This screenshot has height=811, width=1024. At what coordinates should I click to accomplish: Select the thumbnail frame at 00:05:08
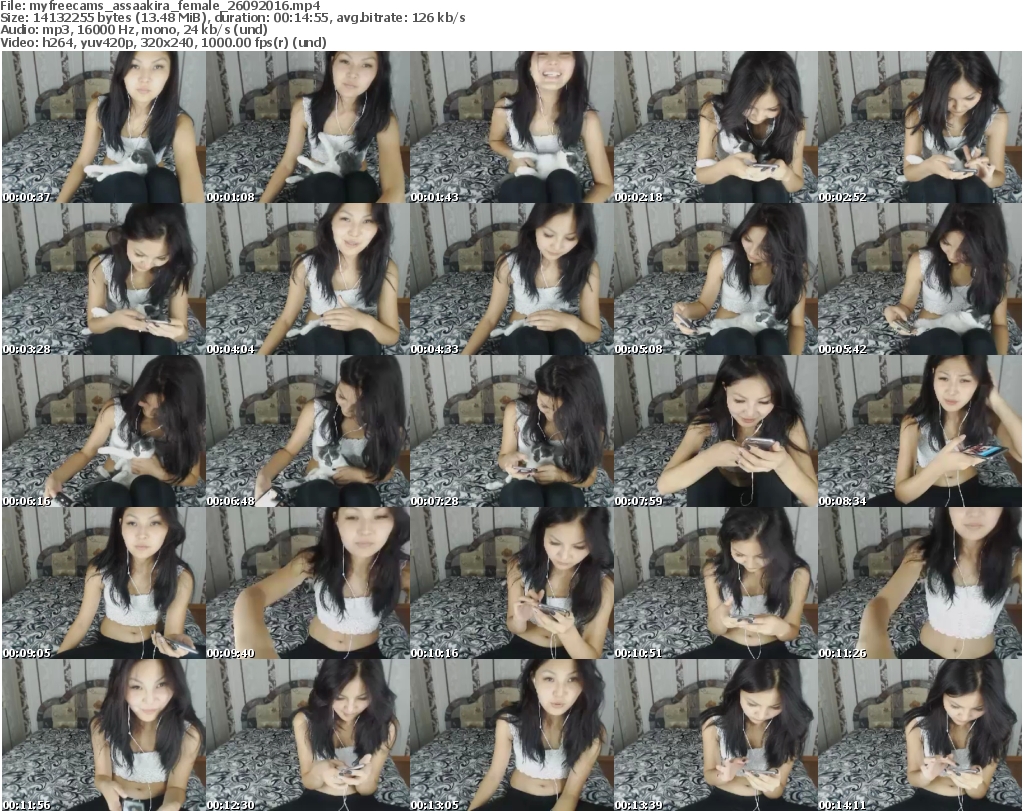pyautogui.click(x=716, y=279)
